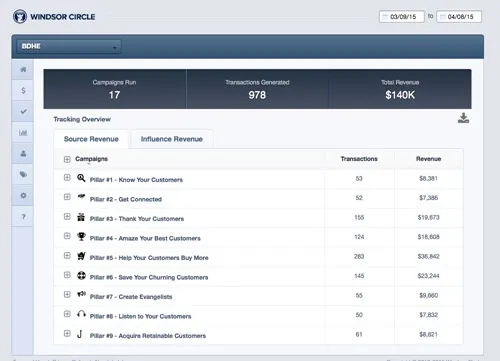The height and width of the screenshot is (361, 500).
Task: Select 'Pillar #3 - Thank Your Customers' text
Action: point(137,219)
